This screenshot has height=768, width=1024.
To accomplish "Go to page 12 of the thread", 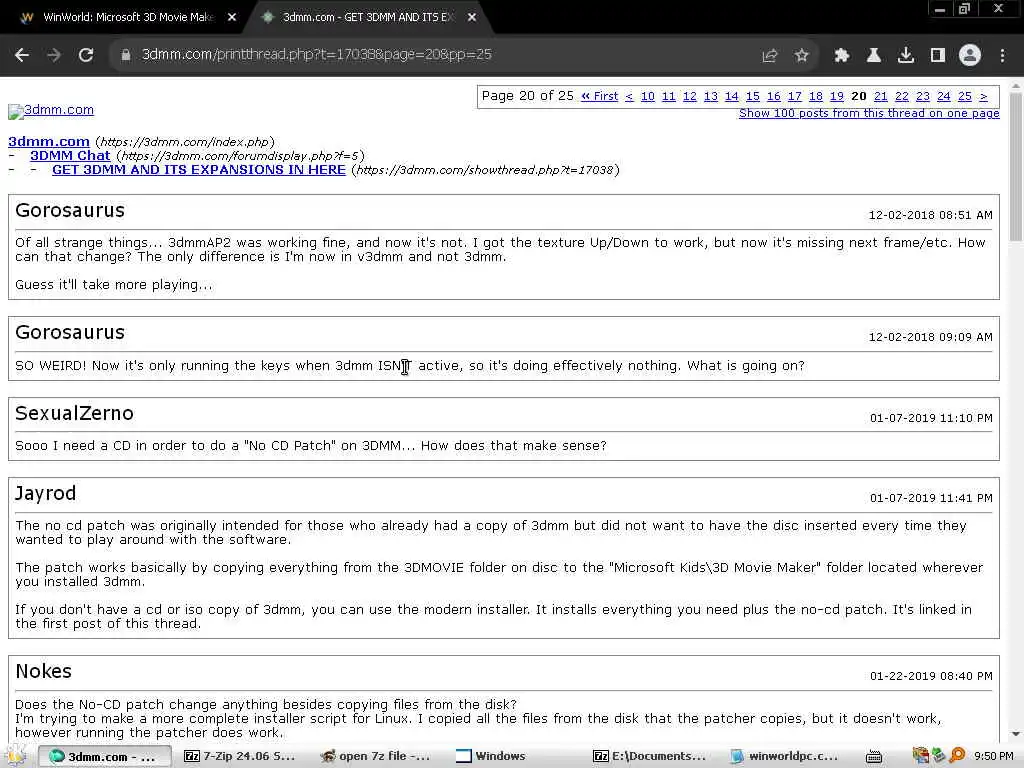I will click(690, 96).
